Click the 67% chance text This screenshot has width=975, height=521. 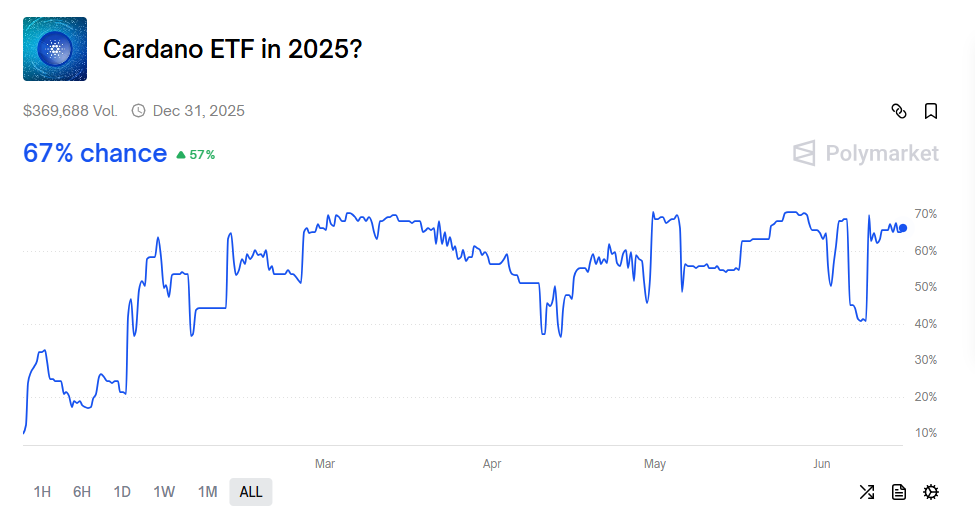pyautogui.click(x=95, y=153)
